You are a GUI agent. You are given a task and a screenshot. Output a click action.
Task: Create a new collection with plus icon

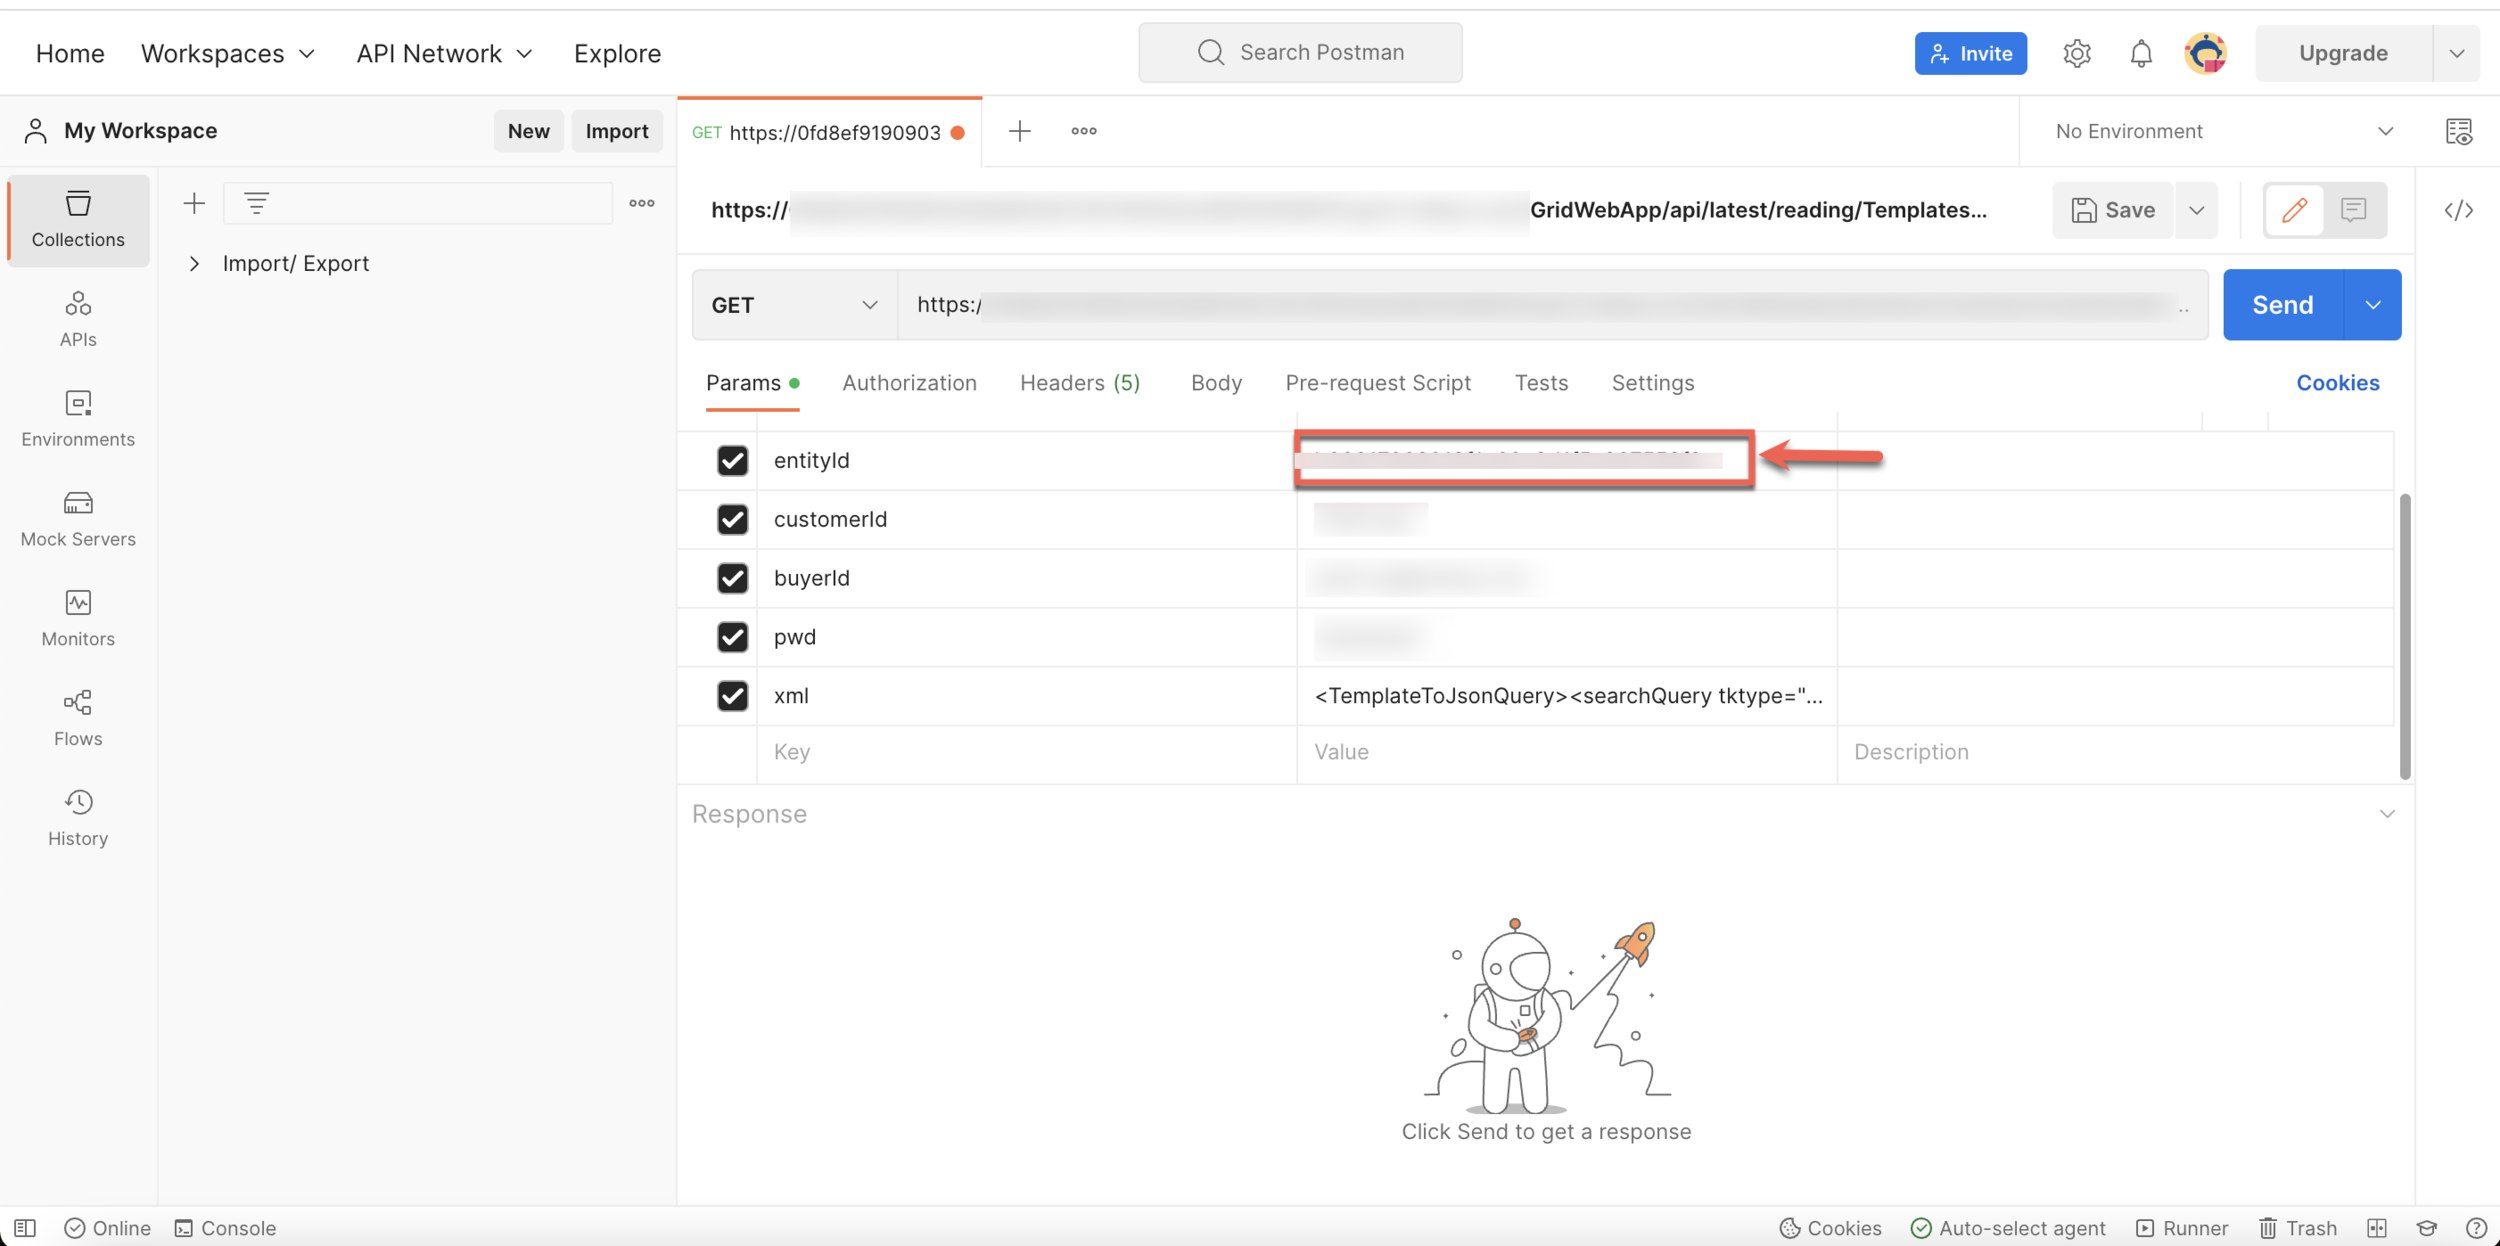[194, 203]
